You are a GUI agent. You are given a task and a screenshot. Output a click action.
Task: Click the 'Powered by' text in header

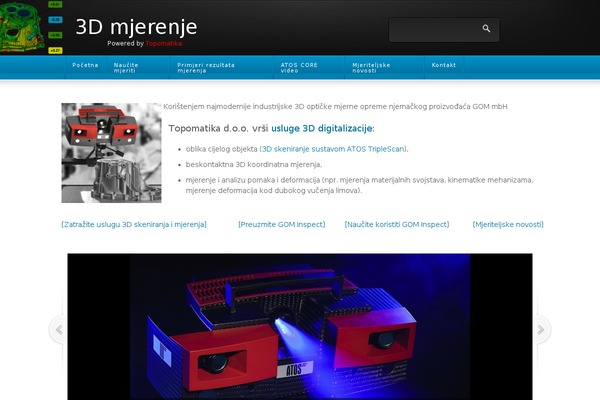(x=125, y=43)
